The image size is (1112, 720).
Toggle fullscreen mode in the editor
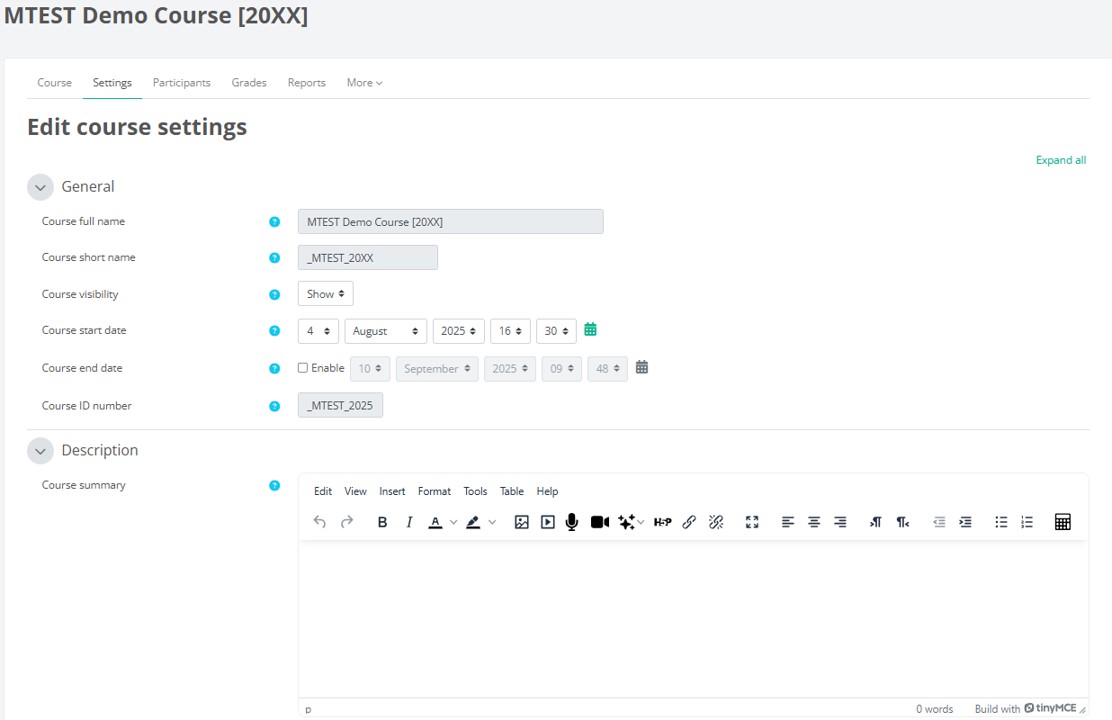[752, 522]
